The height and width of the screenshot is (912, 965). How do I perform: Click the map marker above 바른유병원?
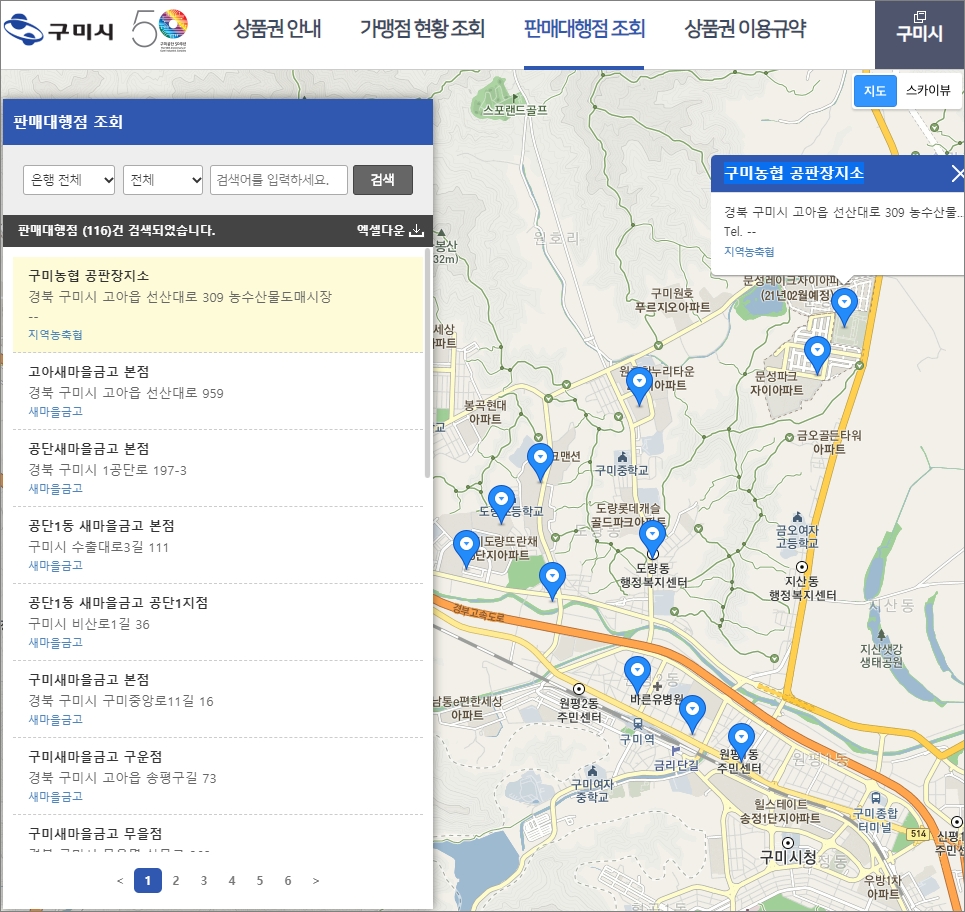pyautogui.click(x=638, y=675)
